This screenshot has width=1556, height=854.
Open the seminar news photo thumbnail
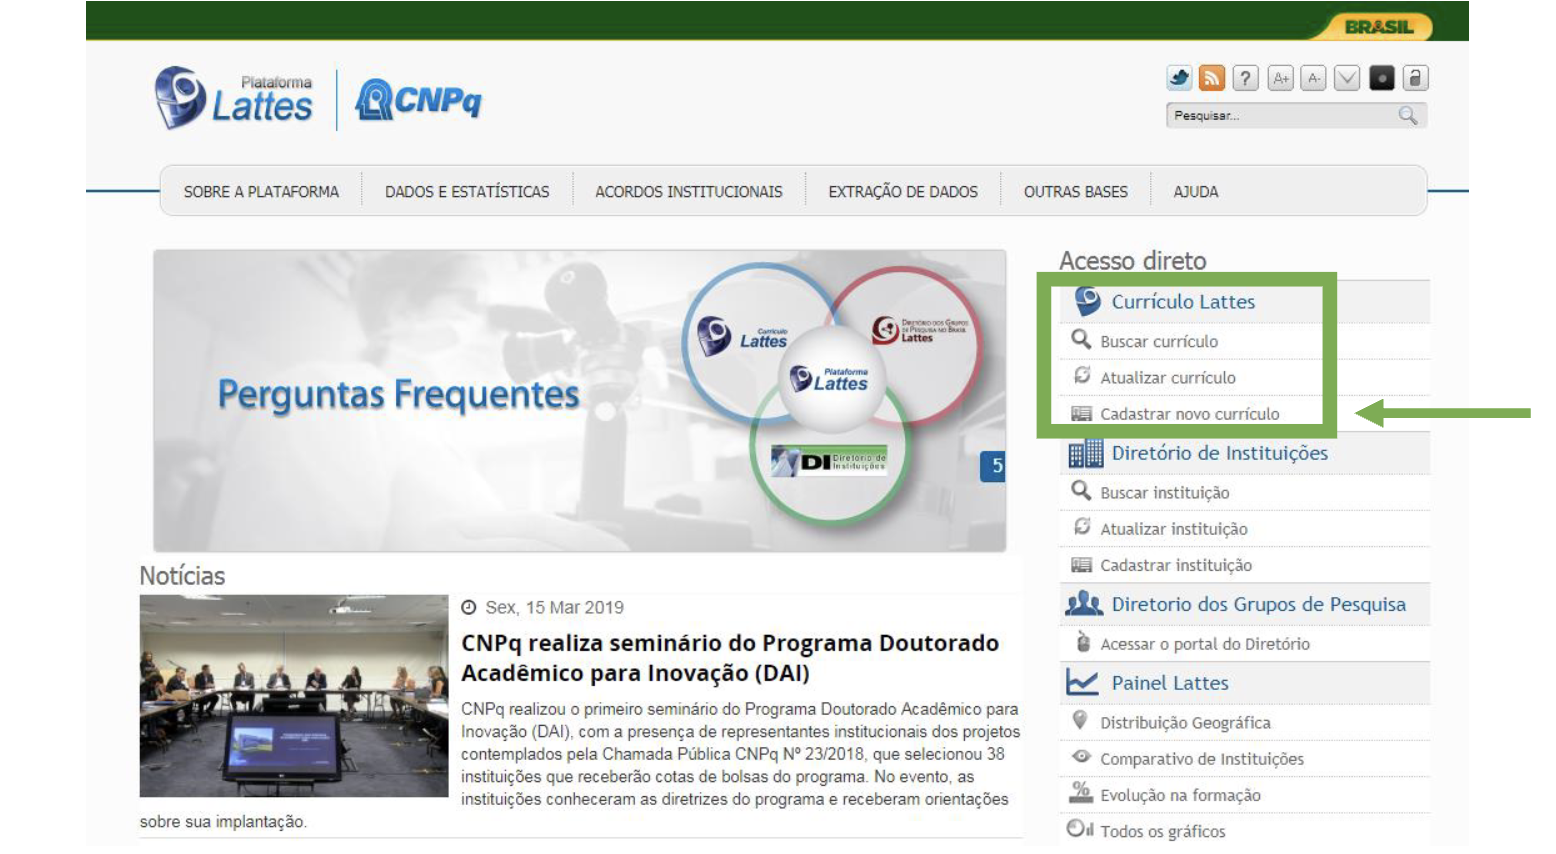(294, 696)
